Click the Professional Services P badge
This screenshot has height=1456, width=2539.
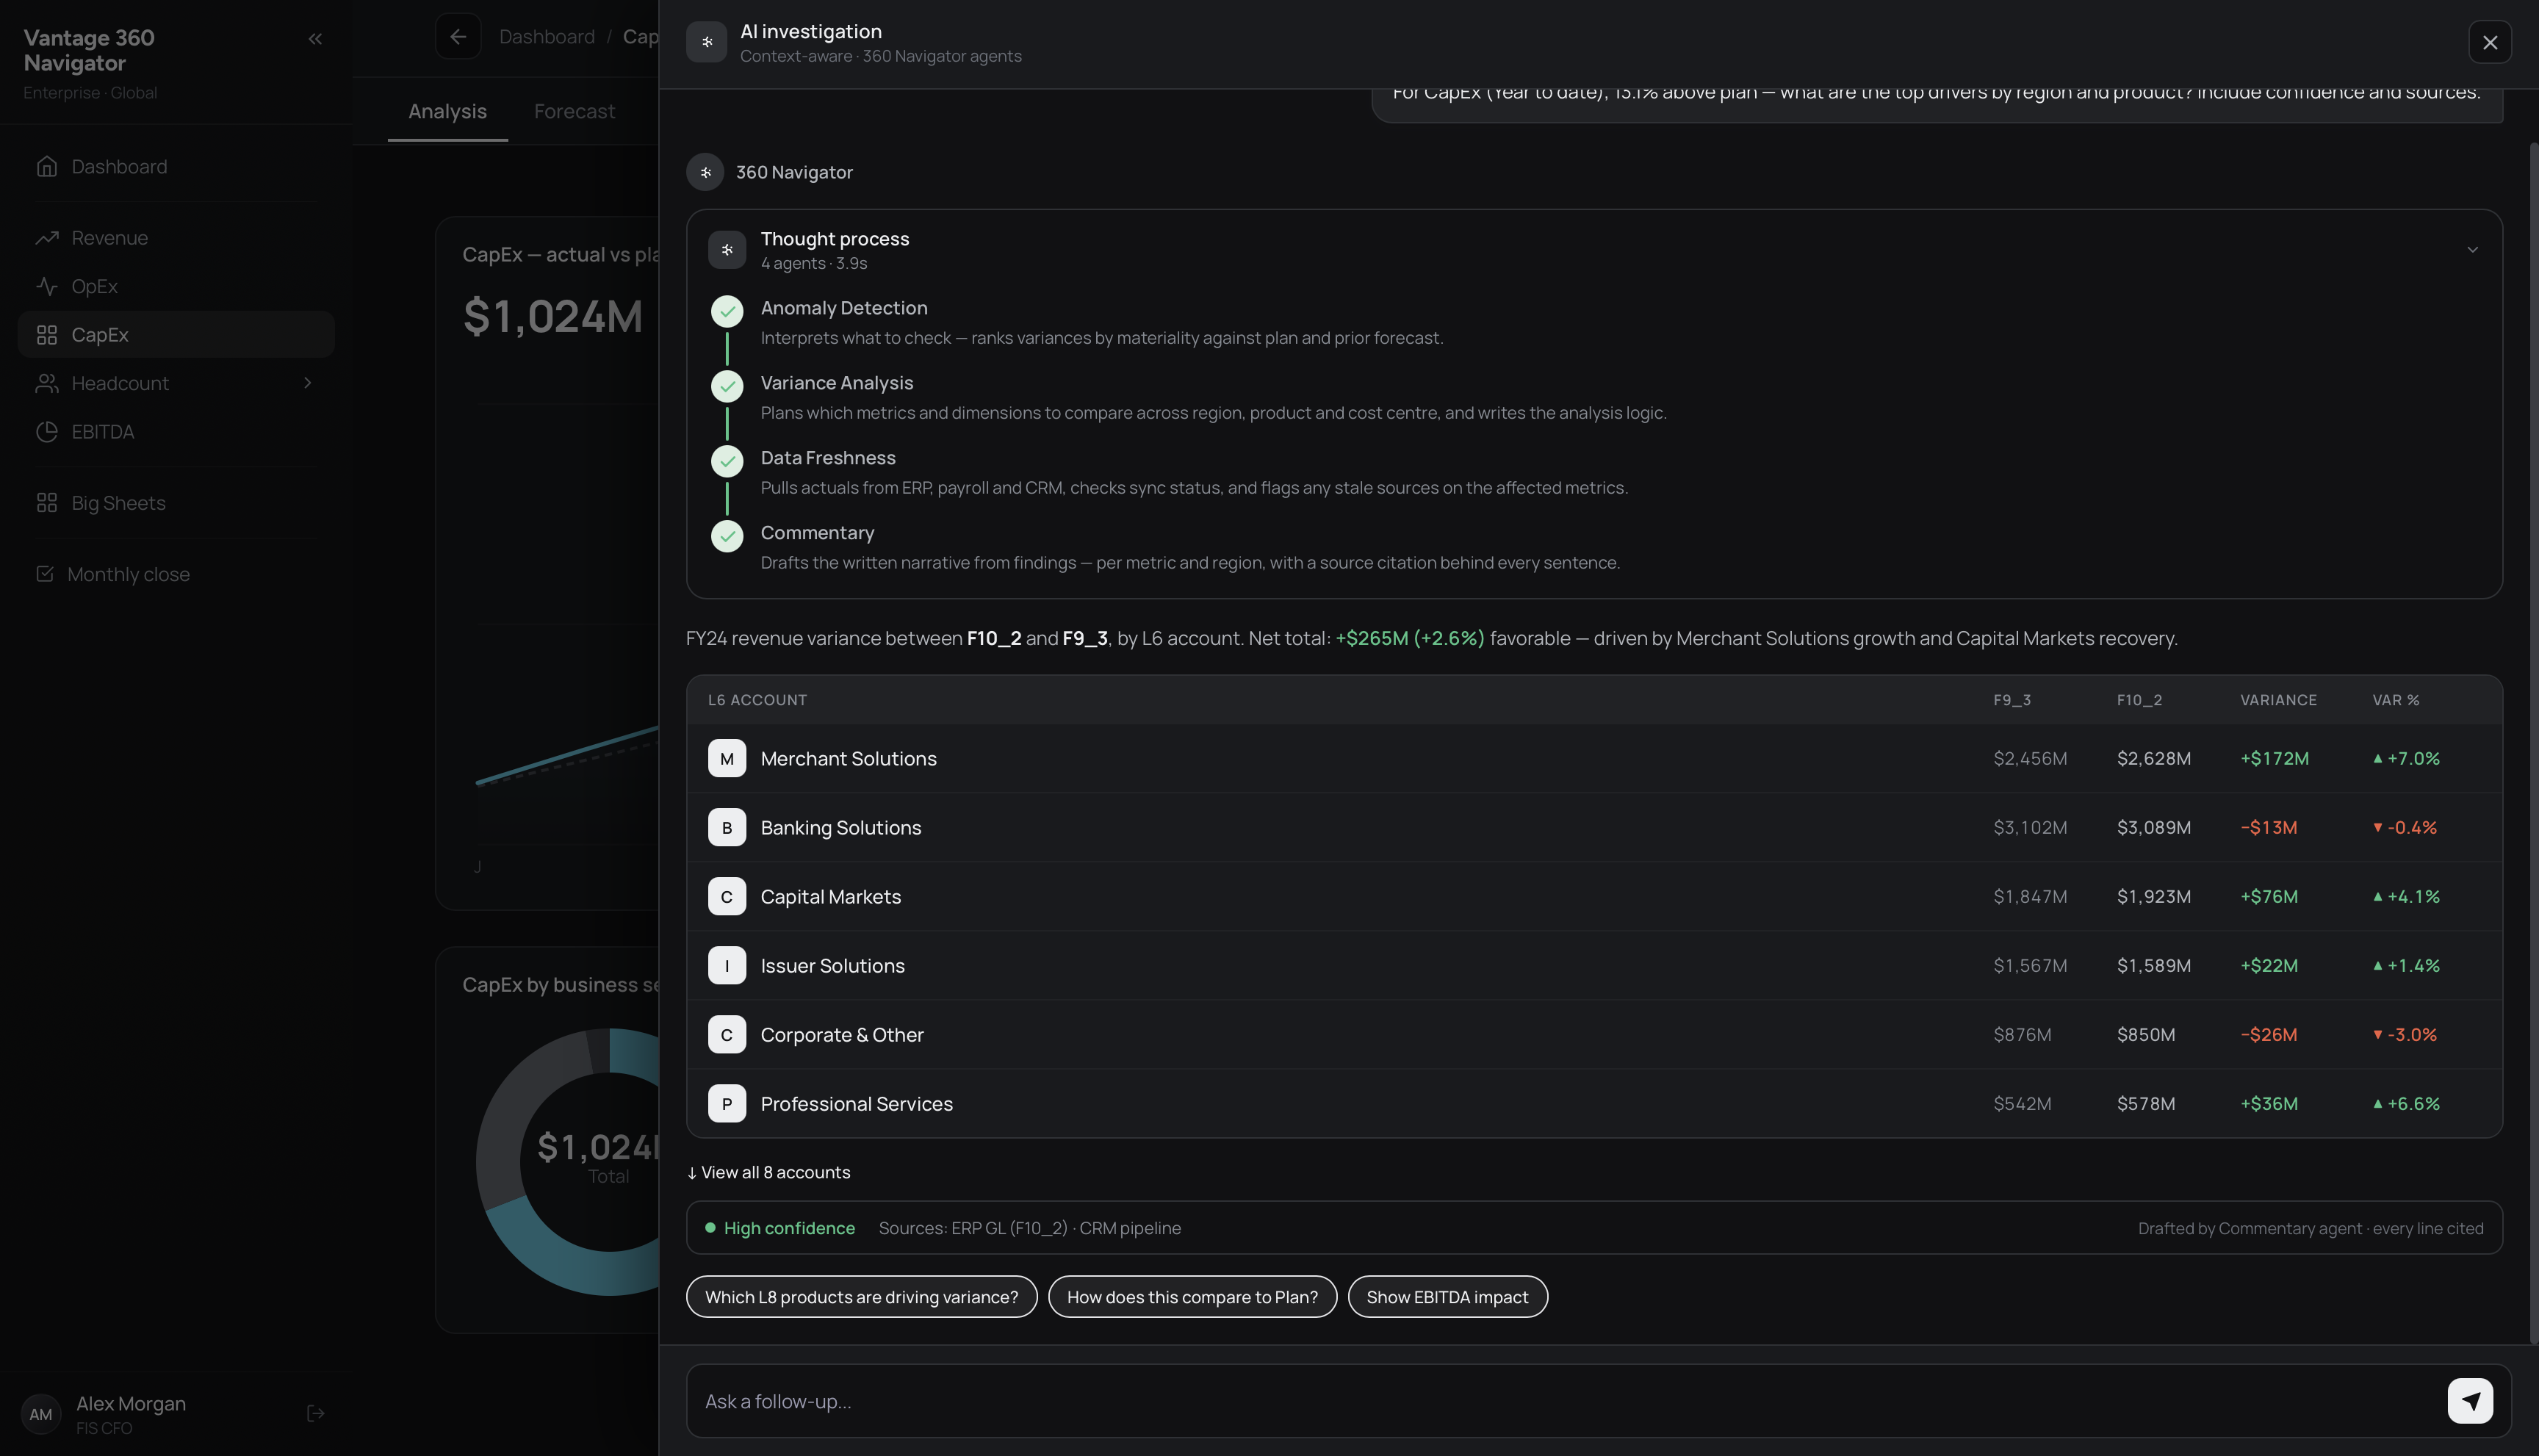point(727,1104)
